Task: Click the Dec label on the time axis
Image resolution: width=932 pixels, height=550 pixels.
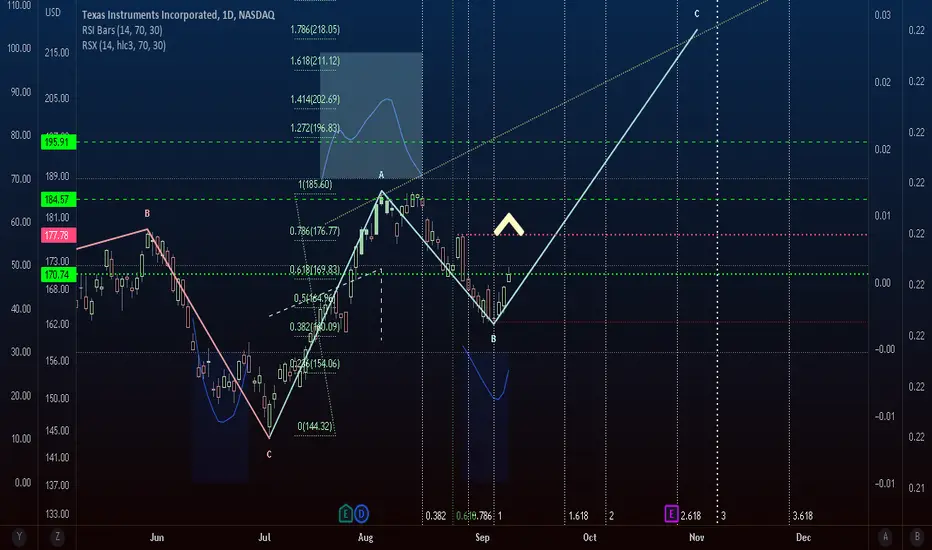Action: pyautogui.click(x=803, y=538)
